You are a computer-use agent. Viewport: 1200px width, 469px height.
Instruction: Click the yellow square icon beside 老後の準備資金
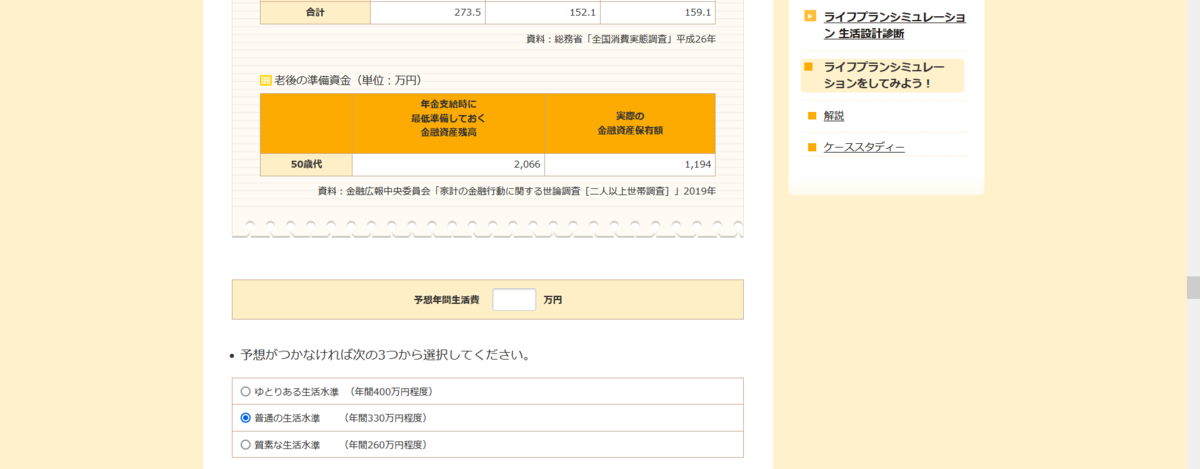point(266,80)
